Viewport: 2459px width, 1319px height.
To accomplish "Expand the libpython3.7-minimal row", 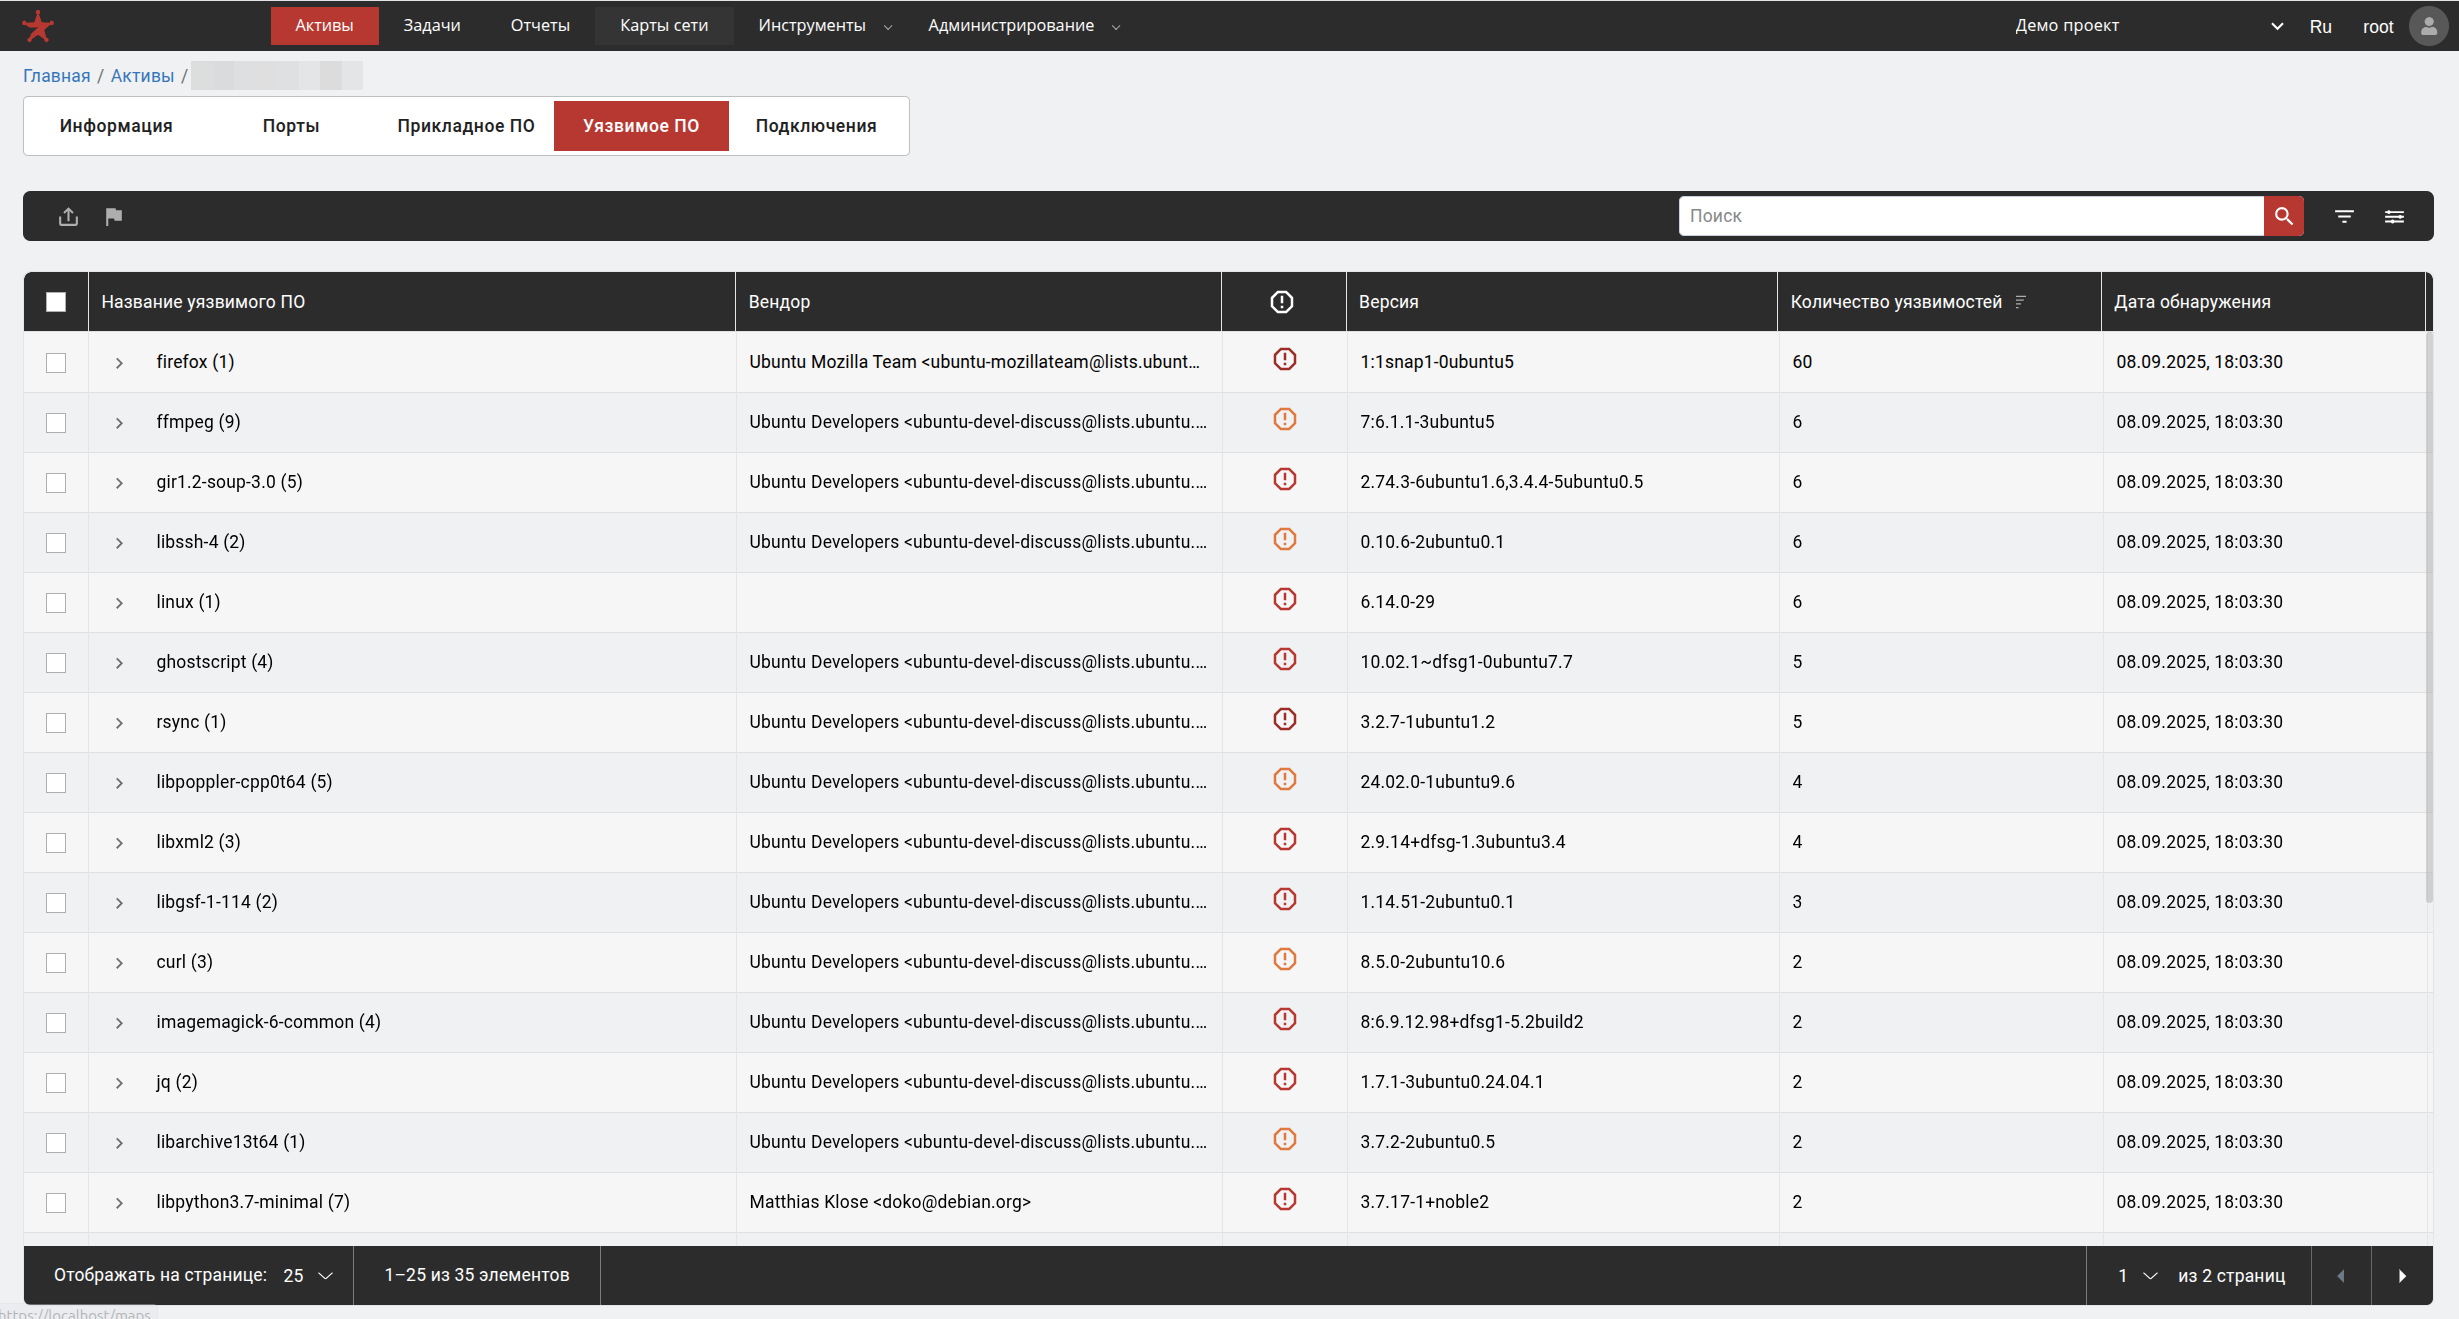I will pyautogui.click(x=119, y=1203).
